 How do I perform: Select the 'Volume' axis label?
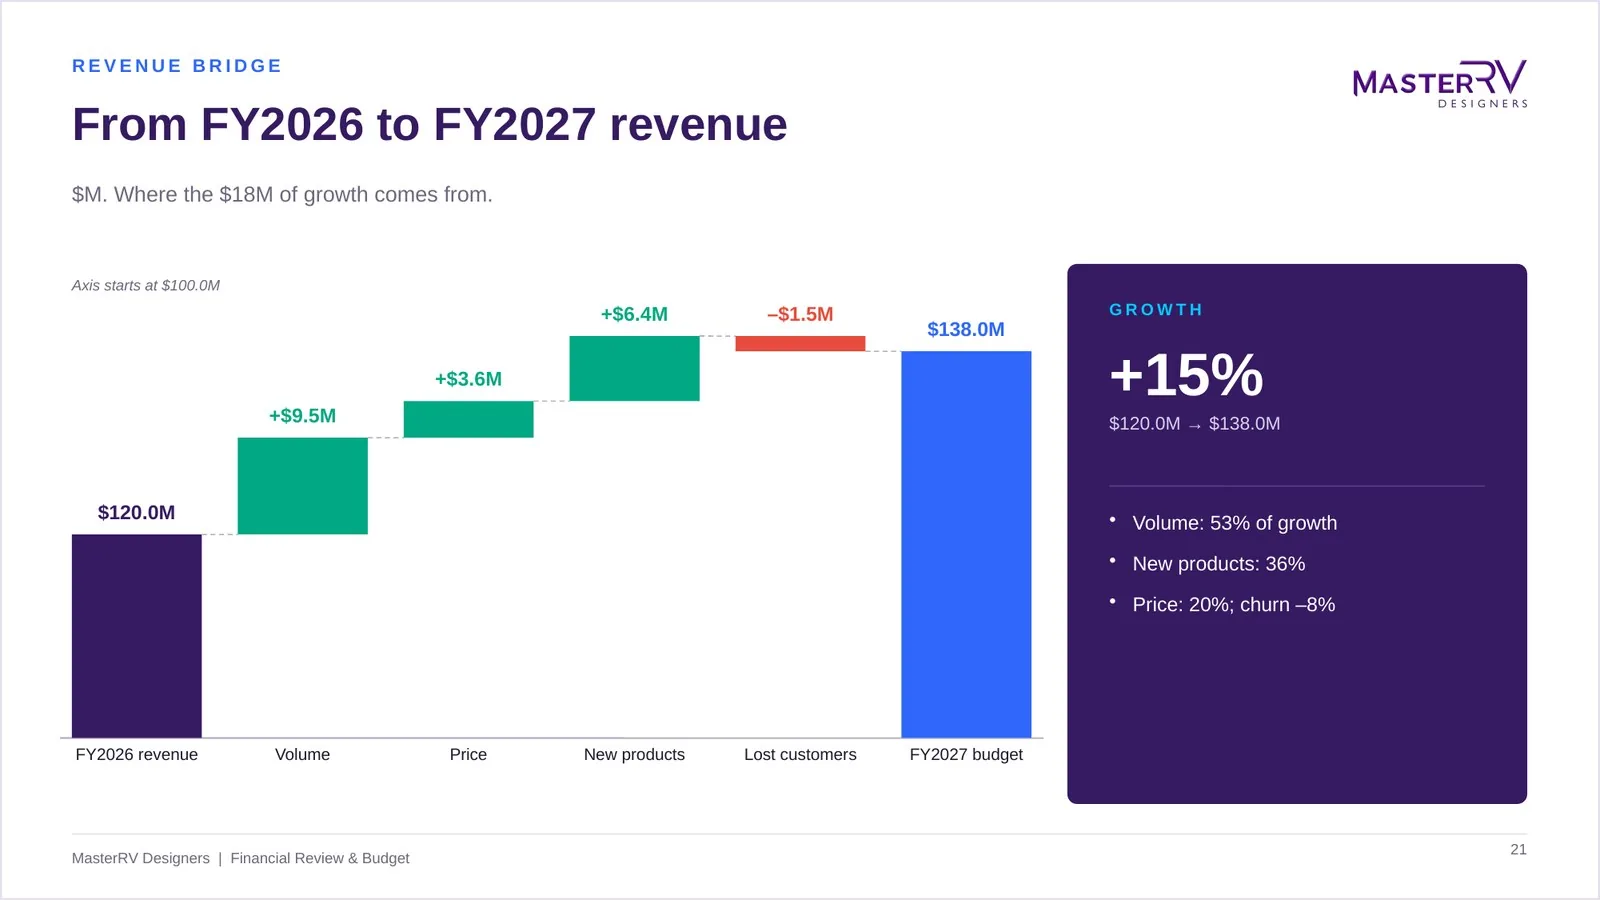point(303,755)
